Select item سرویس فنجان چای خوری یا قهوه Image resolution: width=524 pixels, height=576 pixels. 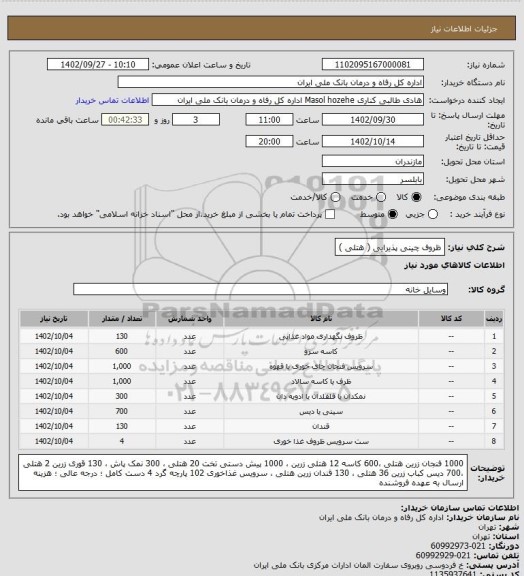click(x=321, y=367)
